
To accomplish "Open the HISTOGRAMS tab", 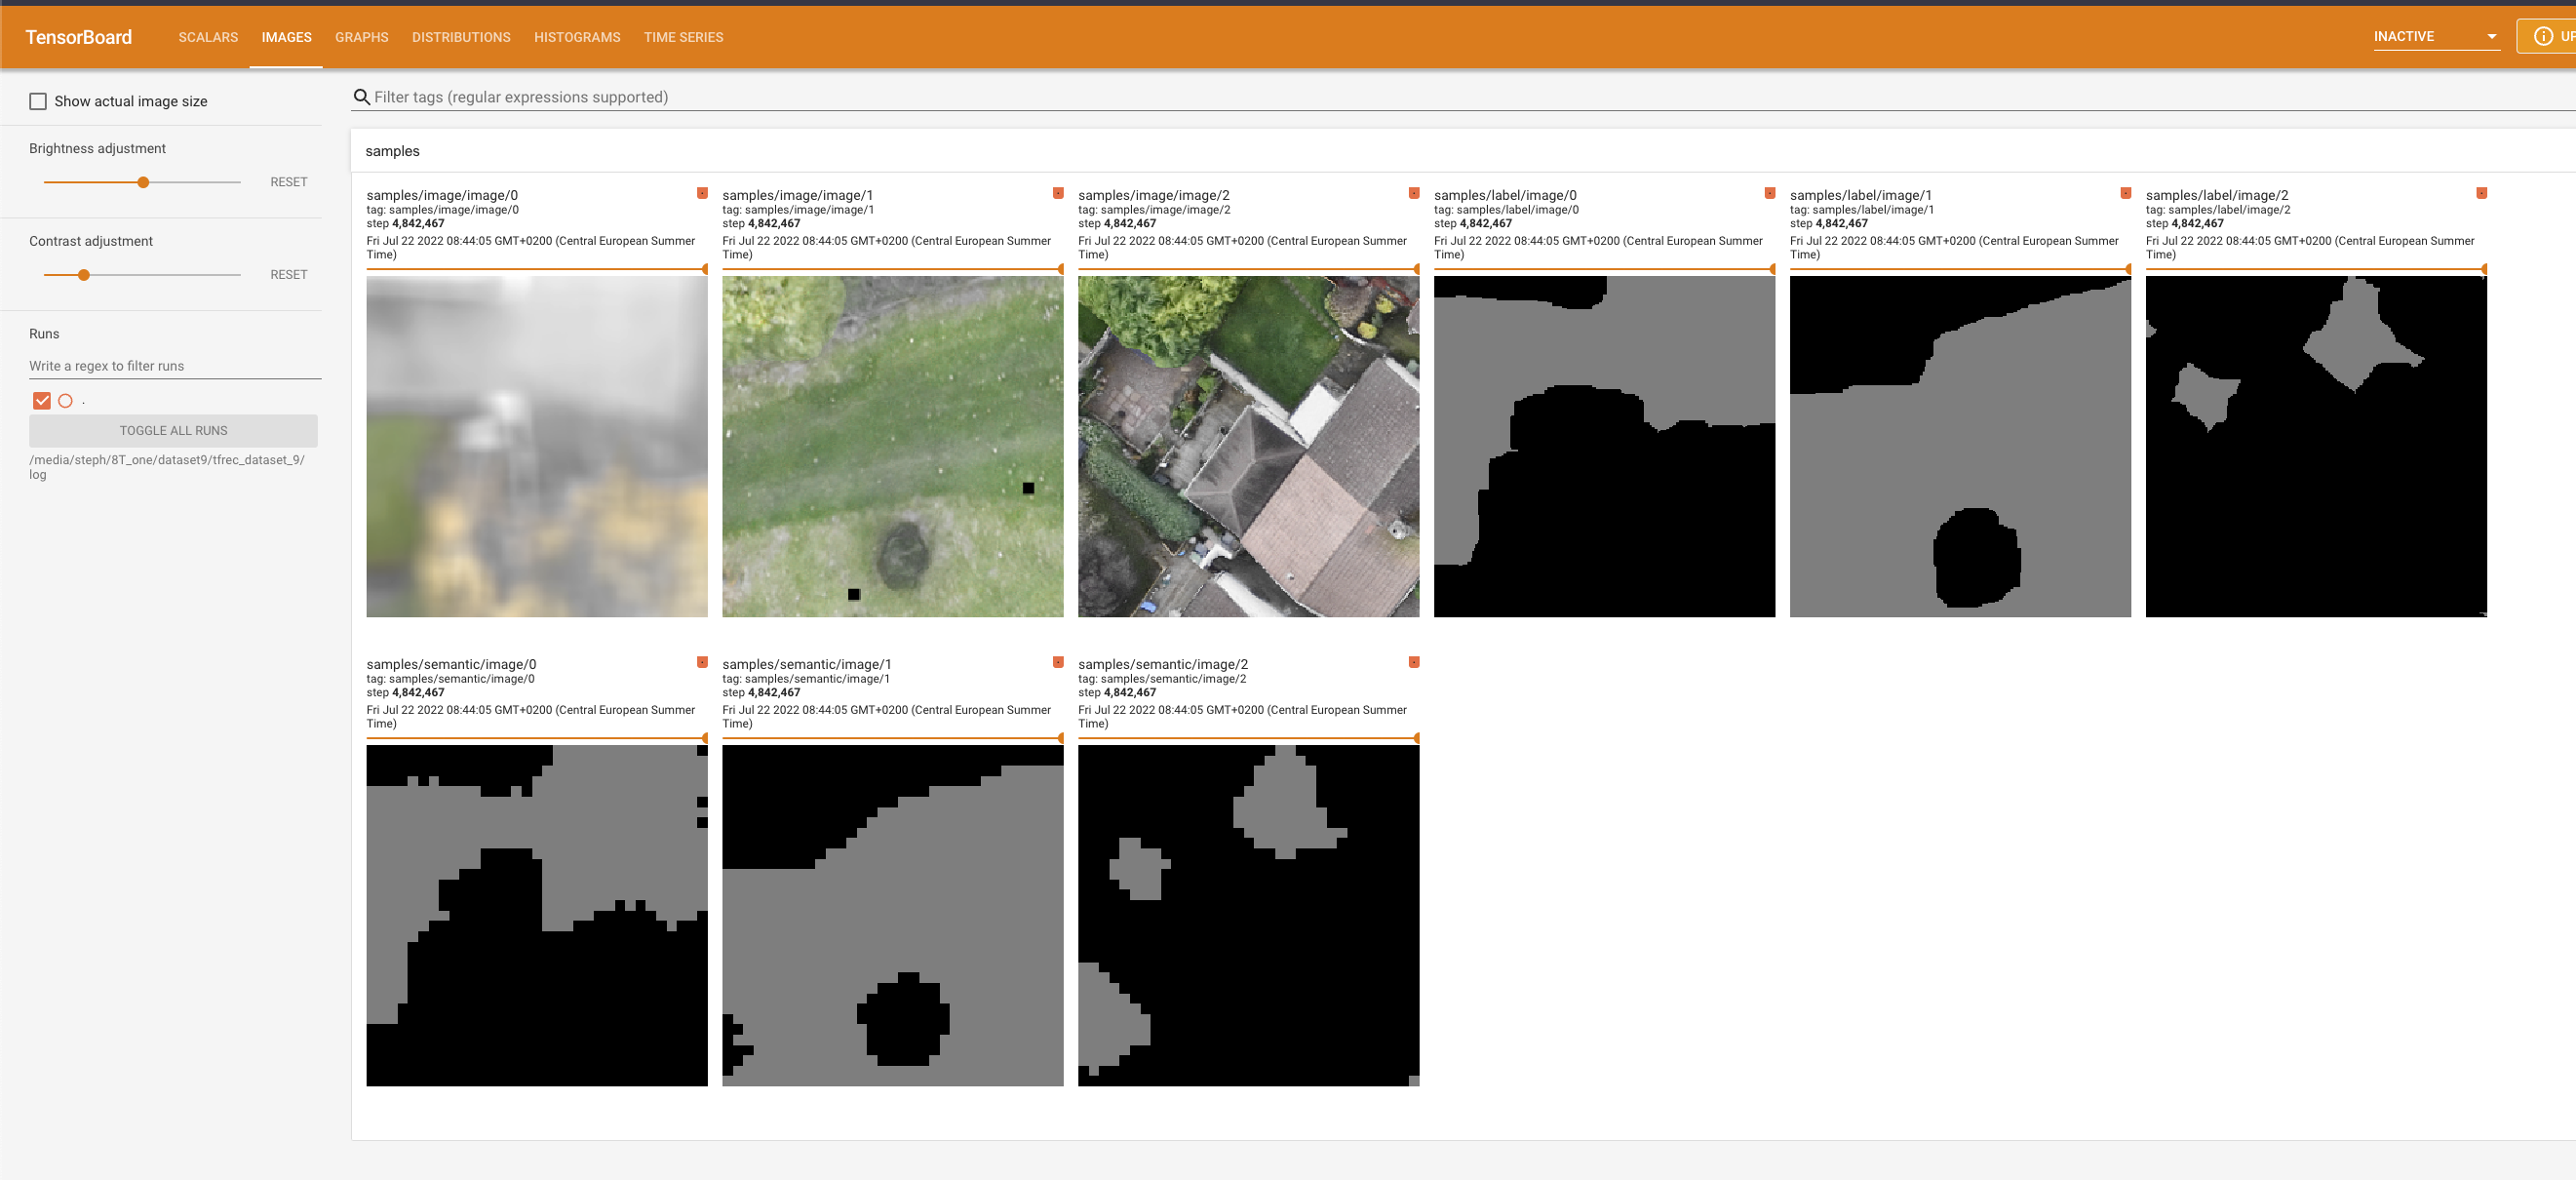I will click(577, 37).
